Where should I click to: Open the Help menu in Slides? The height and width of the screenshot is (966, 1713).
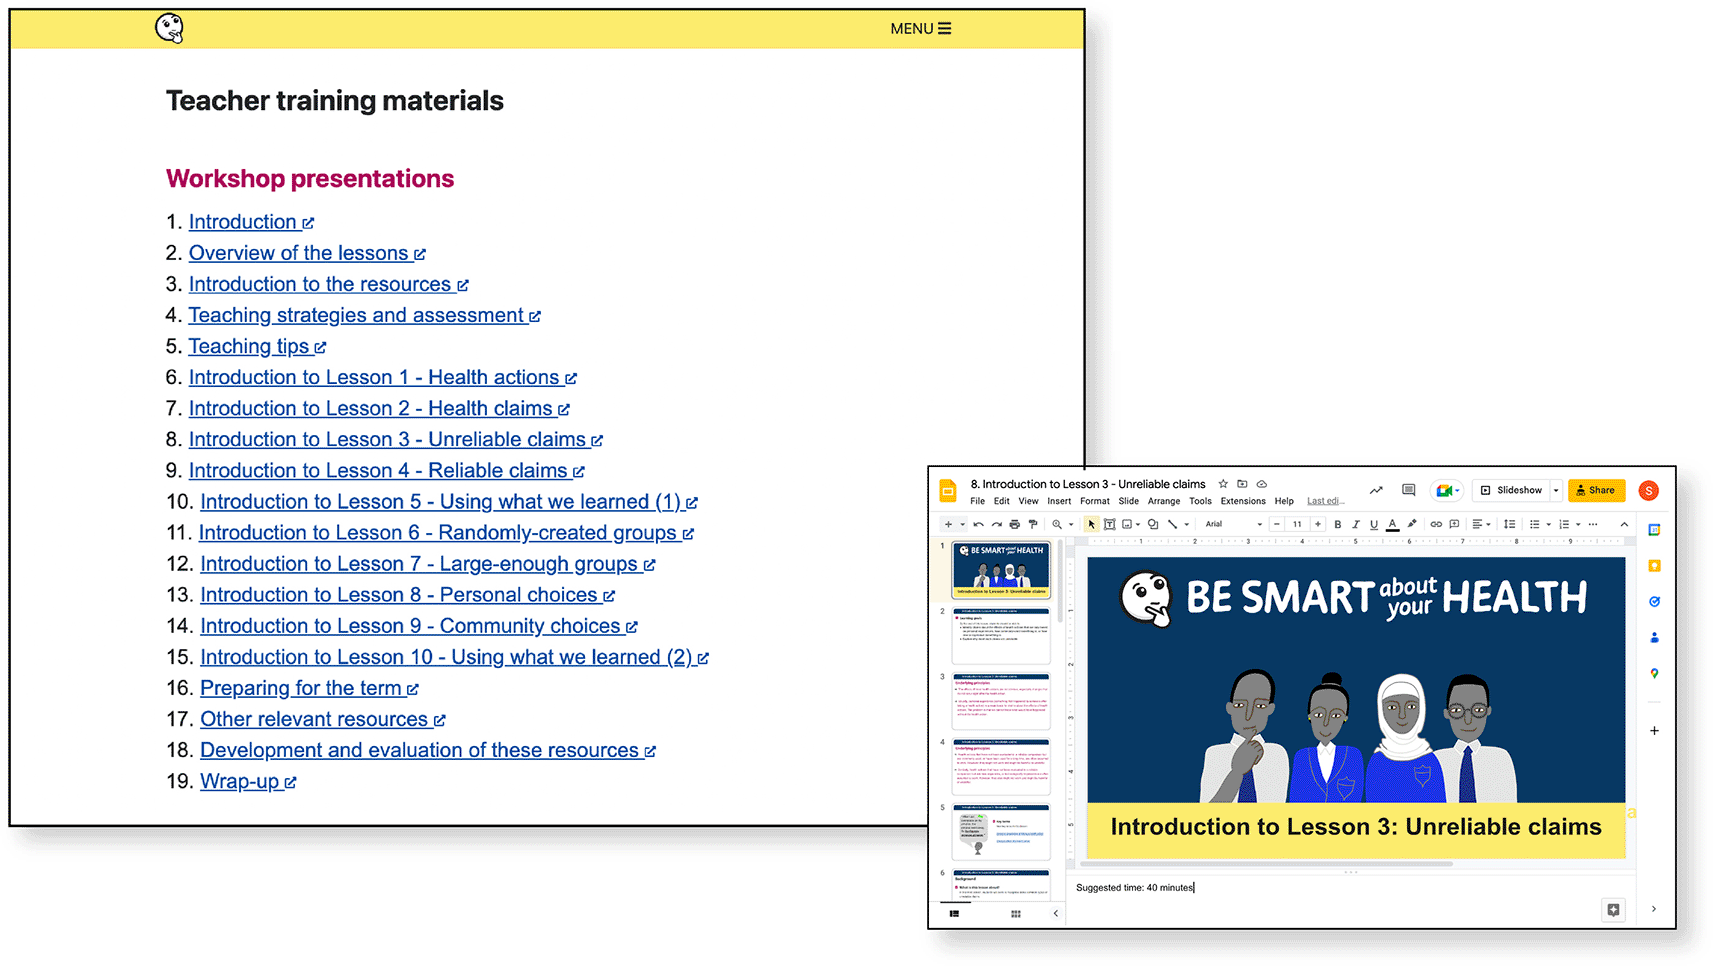click(x=1284, y=501)
